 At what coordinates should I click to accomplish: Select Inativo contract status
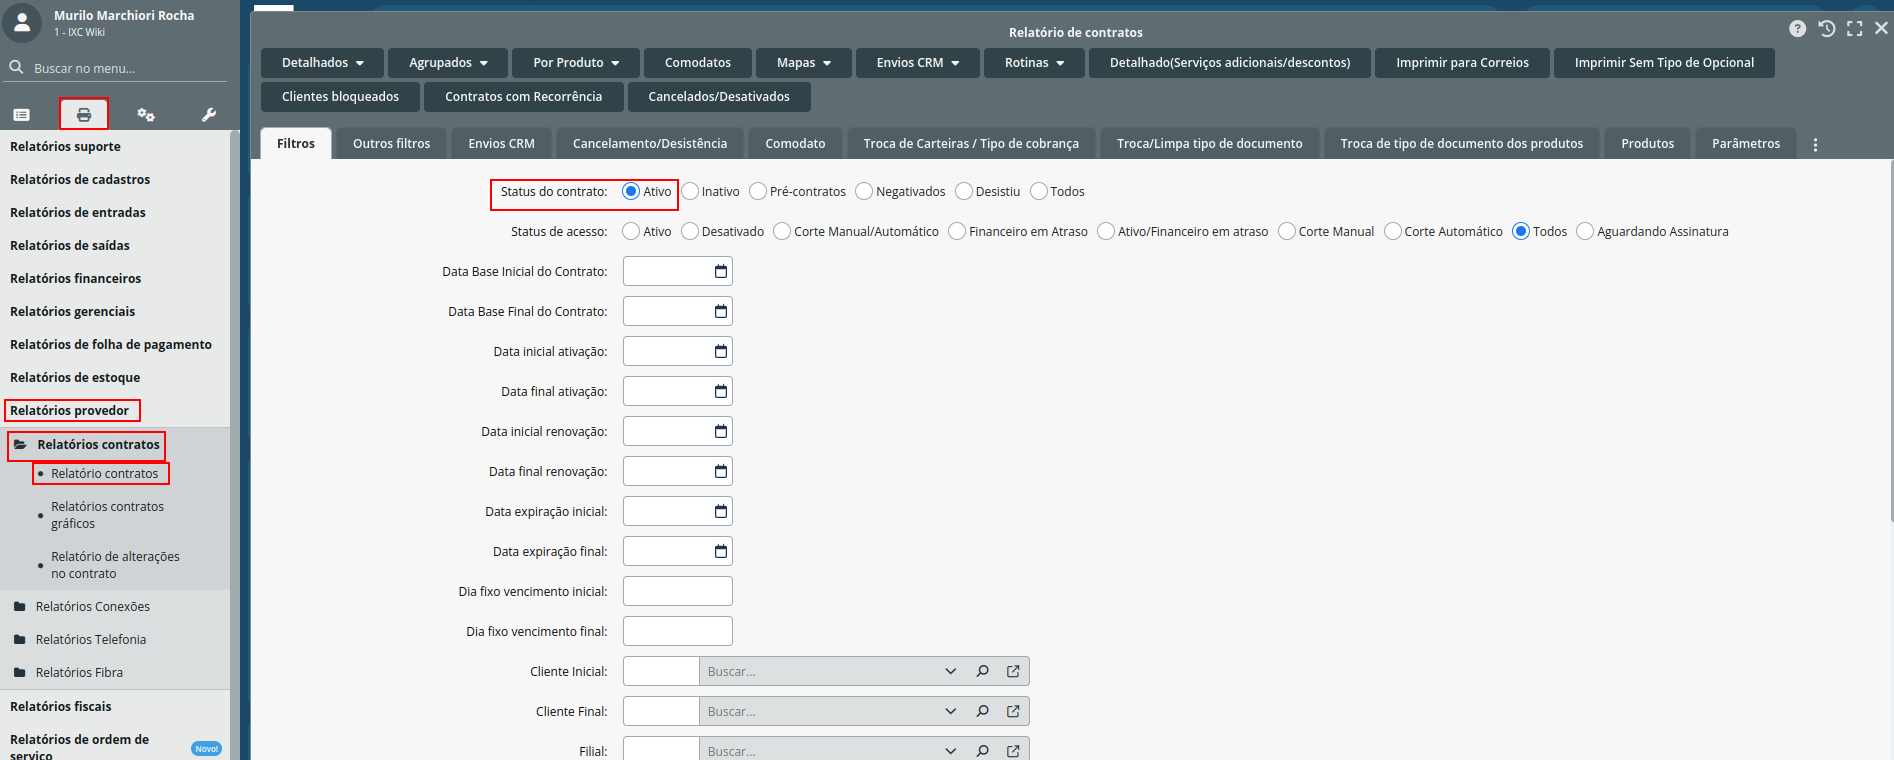click(690, 191)
